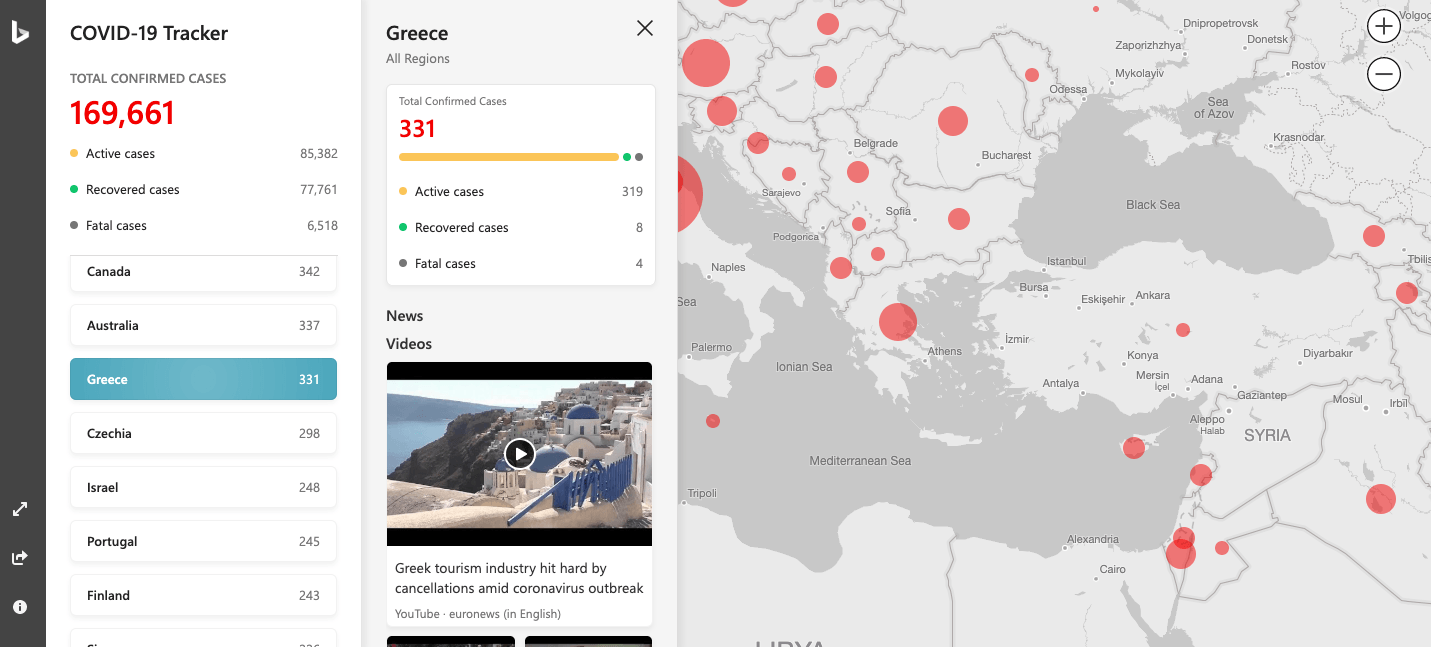Click the YouTube euronews source text

pyautogui.click(x=478, y=614)
